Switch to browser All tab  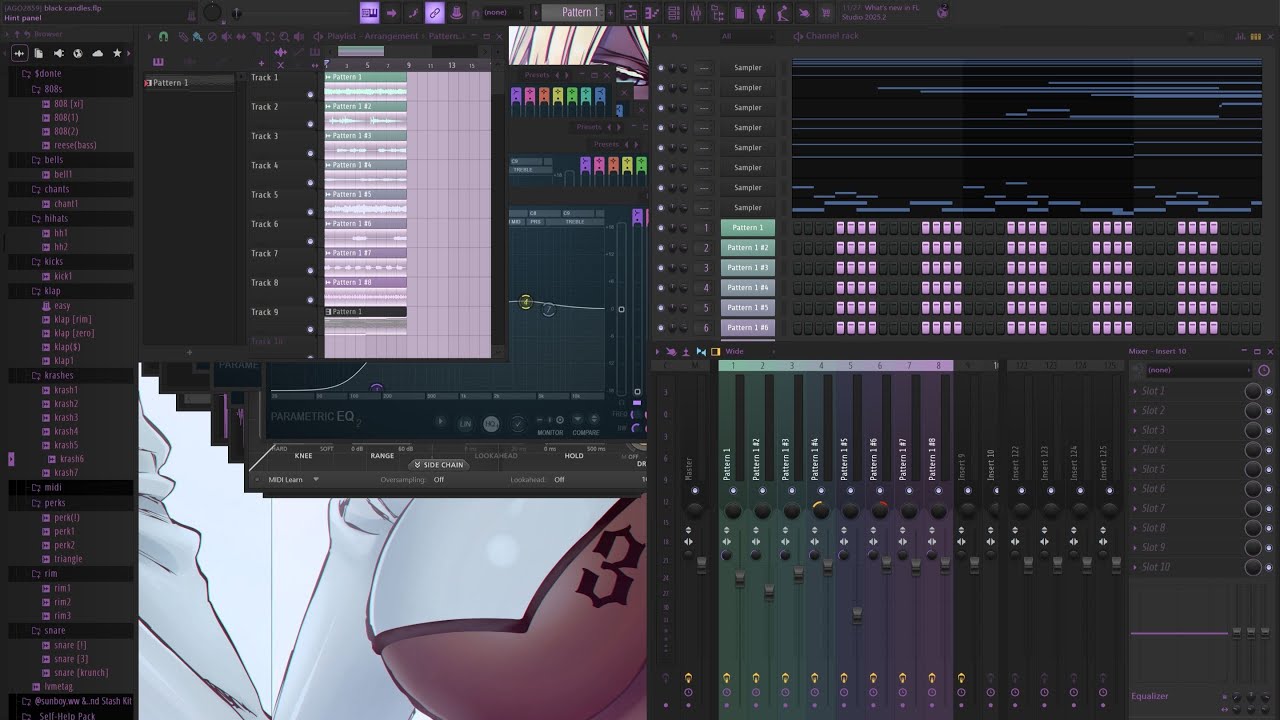pyautogui.click(x=19, y=53)
